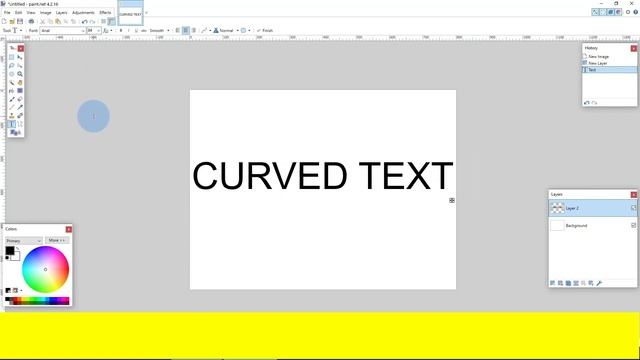Select the Lasso Select tool
The image size is (640, 360).
[11, 65]
